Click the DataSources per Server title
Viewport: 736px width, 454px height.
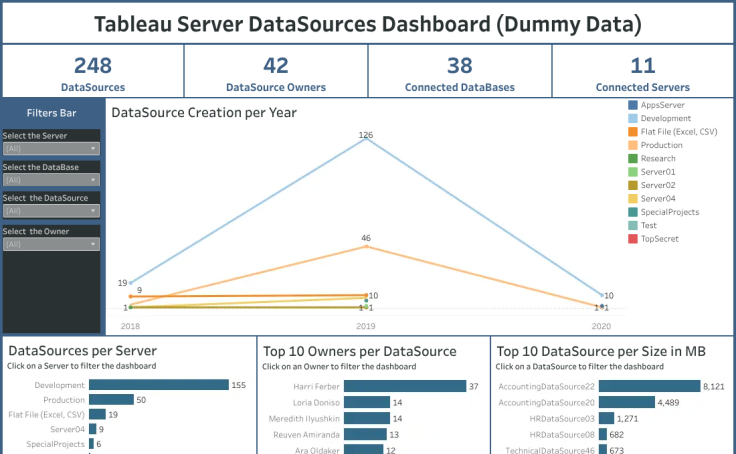(83, 351)
